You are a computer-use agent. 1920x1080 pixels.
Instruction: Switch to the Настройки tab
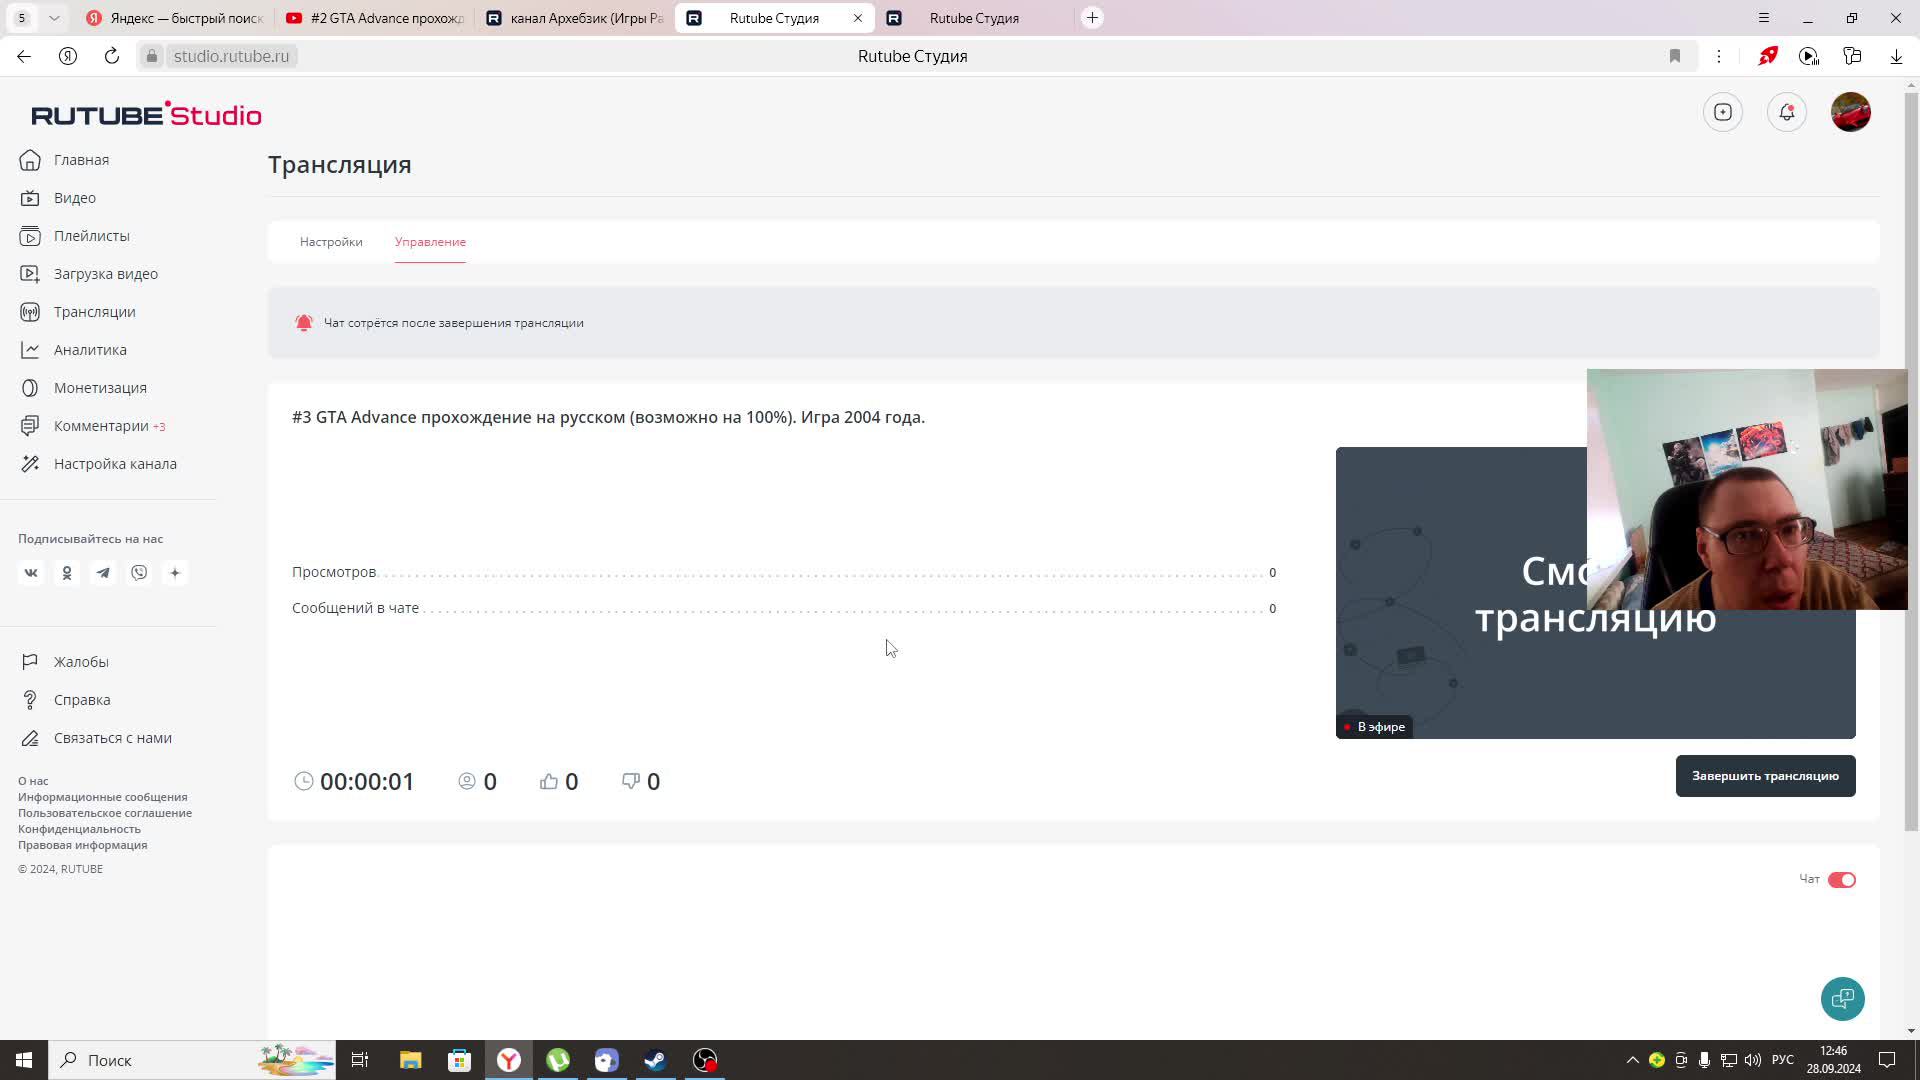click(x=331, y=242)
